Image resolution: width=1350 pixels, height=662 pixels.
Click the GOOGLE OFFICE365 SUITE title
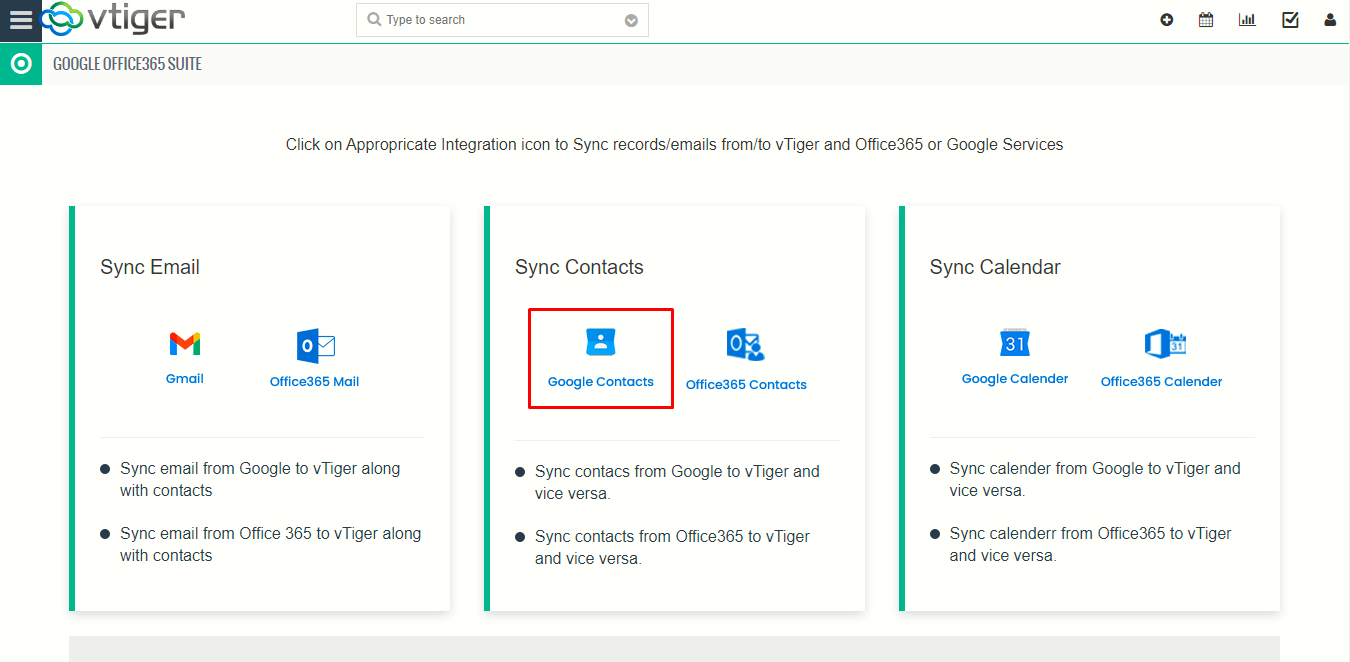(x=127, y=64)
